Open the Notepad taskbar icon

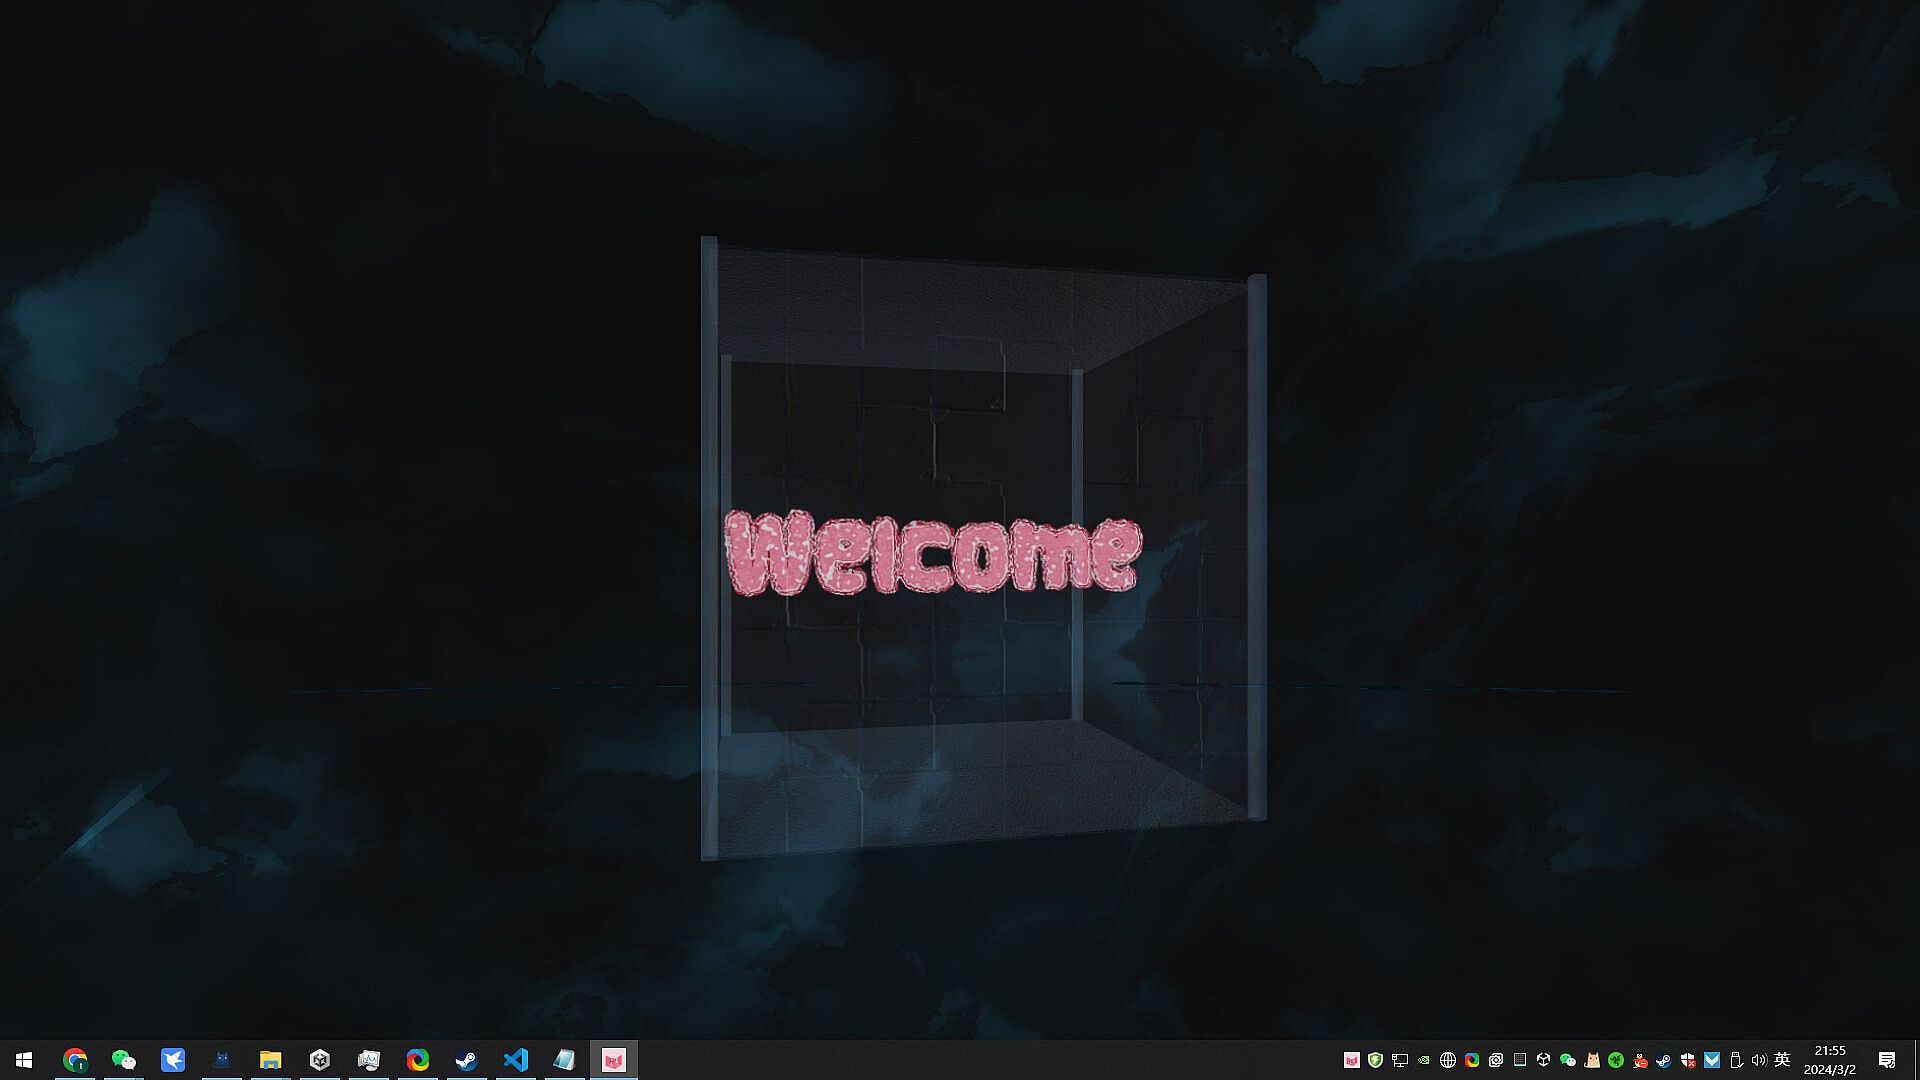click(564, 1060)
